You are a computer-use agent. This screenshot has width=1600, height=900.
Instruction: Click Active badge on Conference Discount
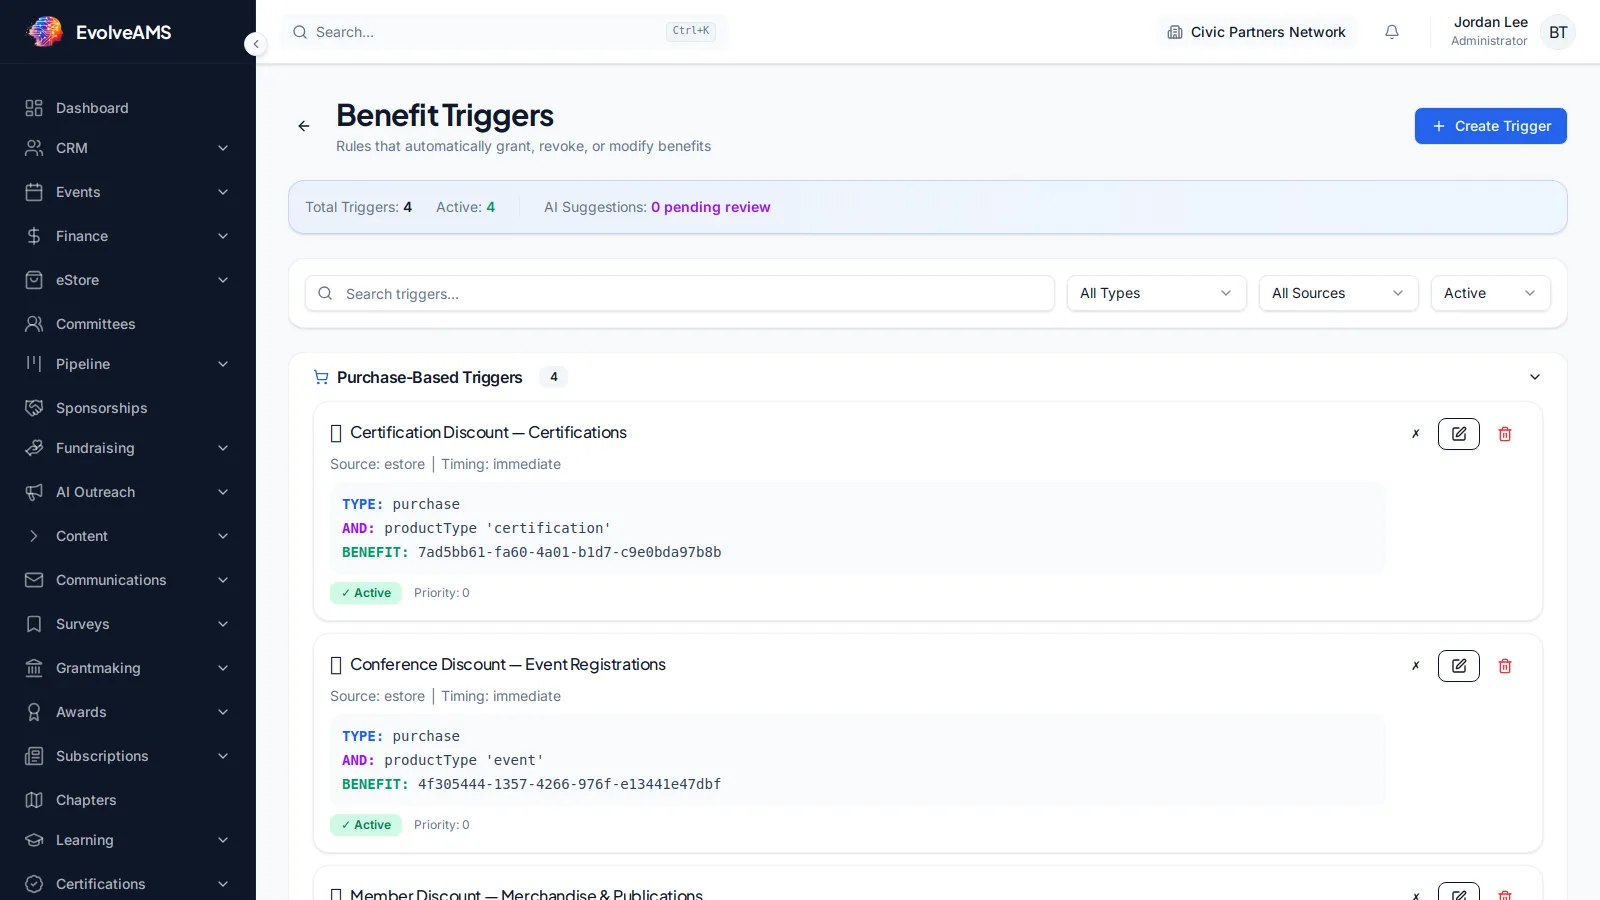pos(366,825)
